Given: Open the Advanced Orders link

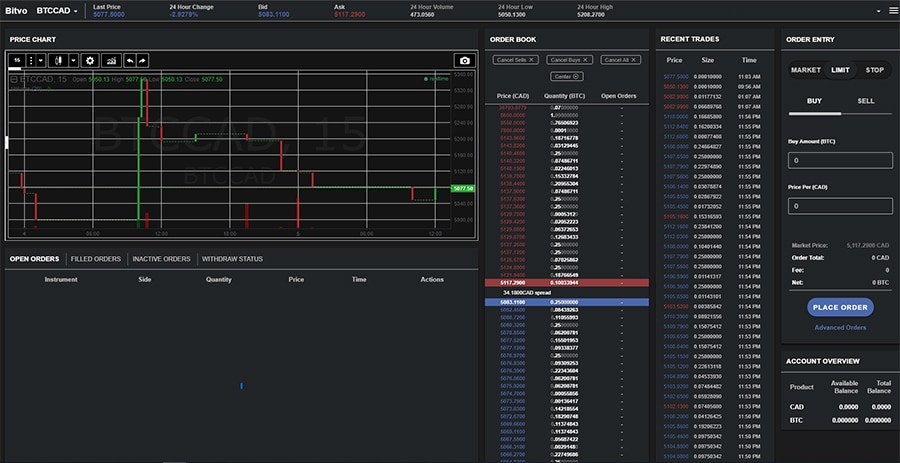Looking at the screenshot, I should 840,328.
